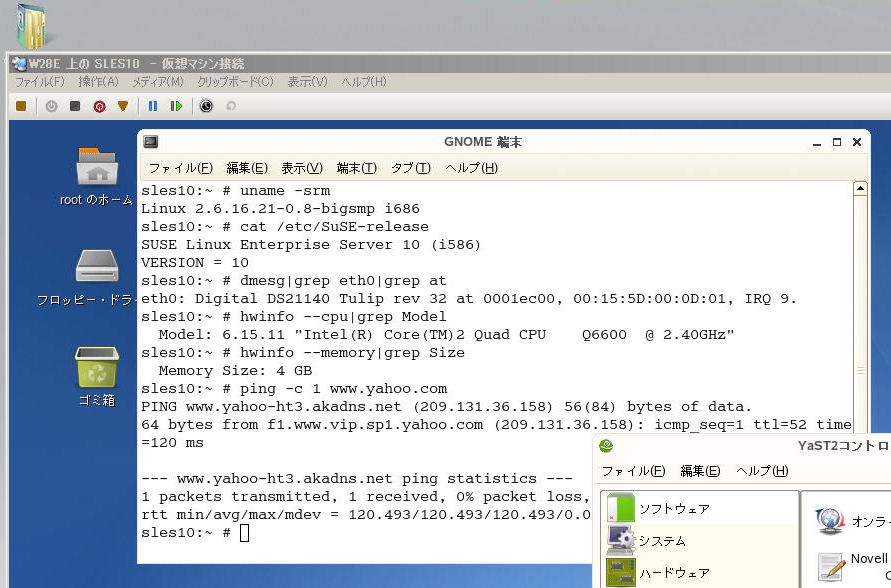
Task: Open the ヘルプ(H) menu in GNOME 端末
Action: point(472,168)
